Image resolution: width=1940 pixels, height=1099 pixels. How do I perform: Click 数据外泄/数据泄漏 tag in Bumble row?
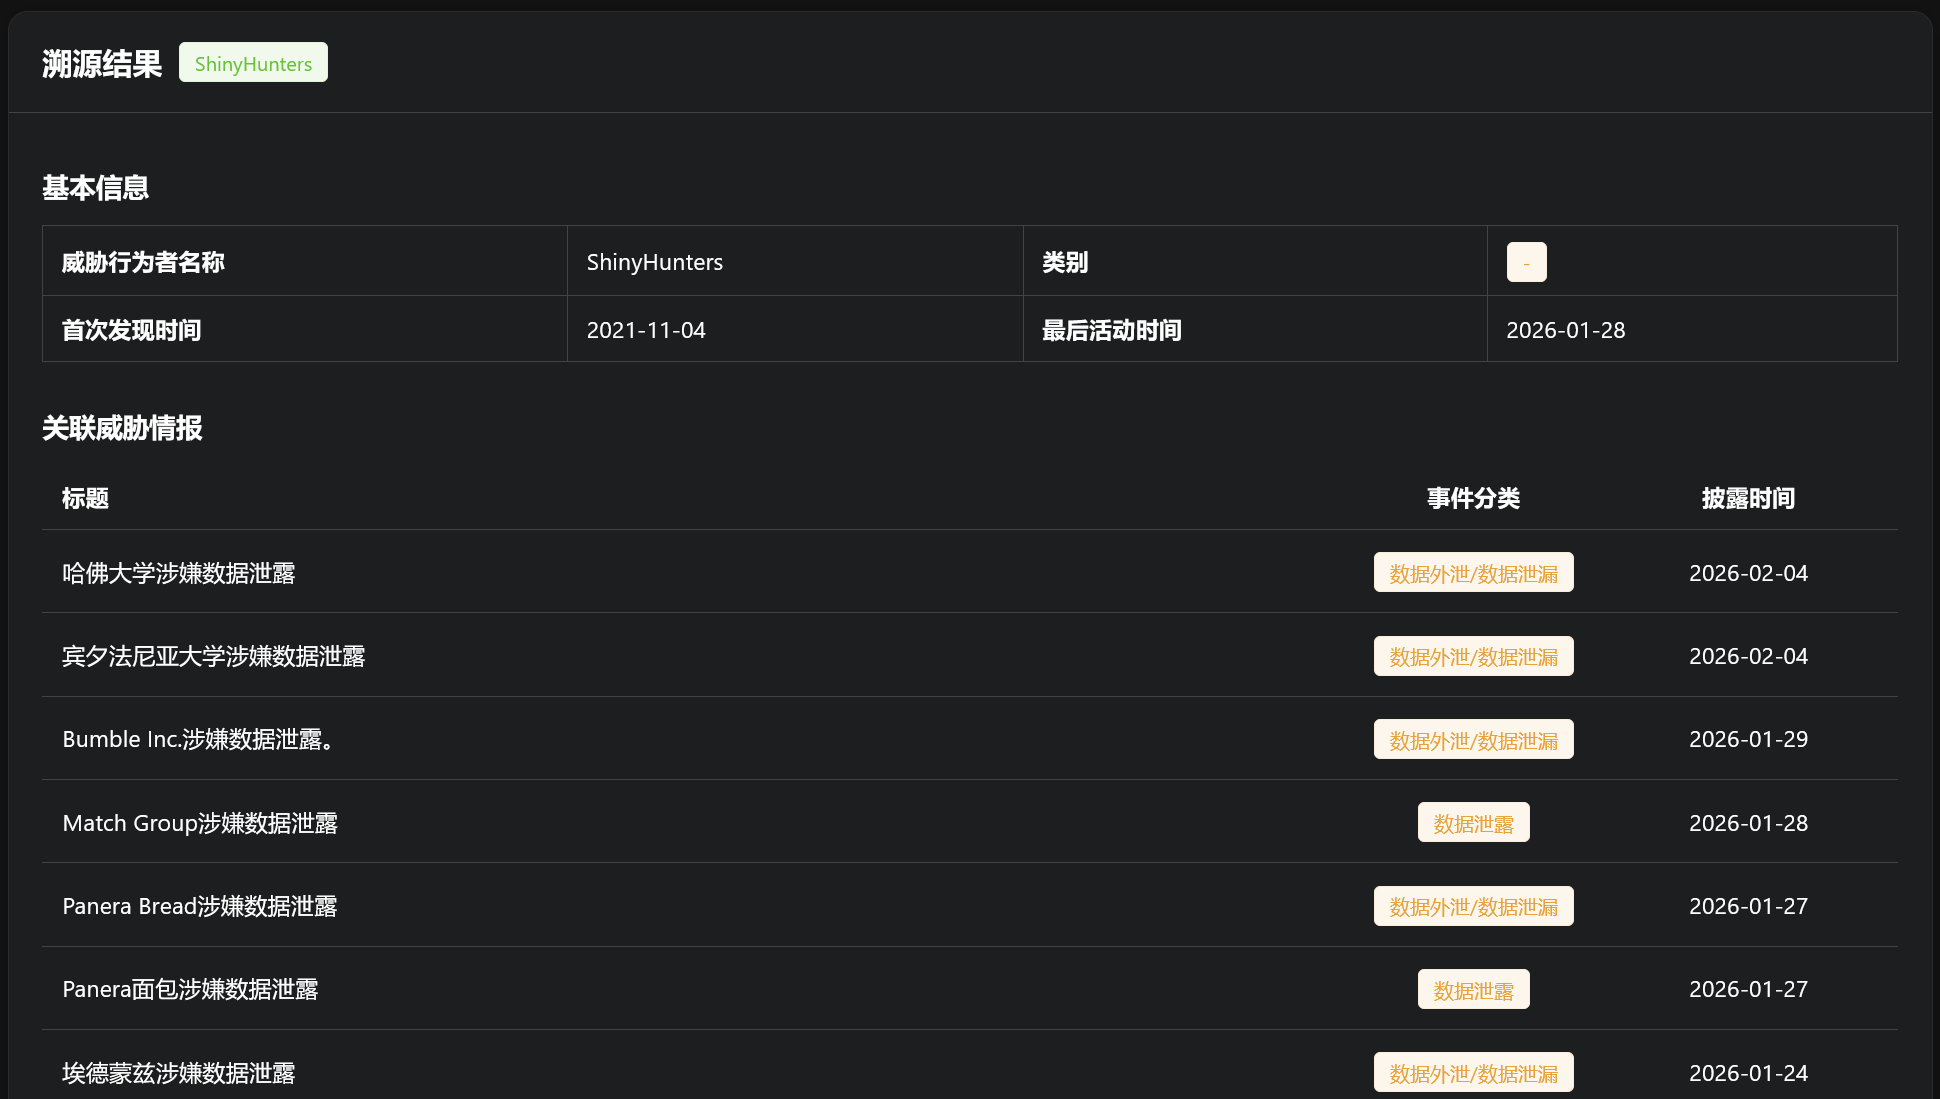[1473, 740]
